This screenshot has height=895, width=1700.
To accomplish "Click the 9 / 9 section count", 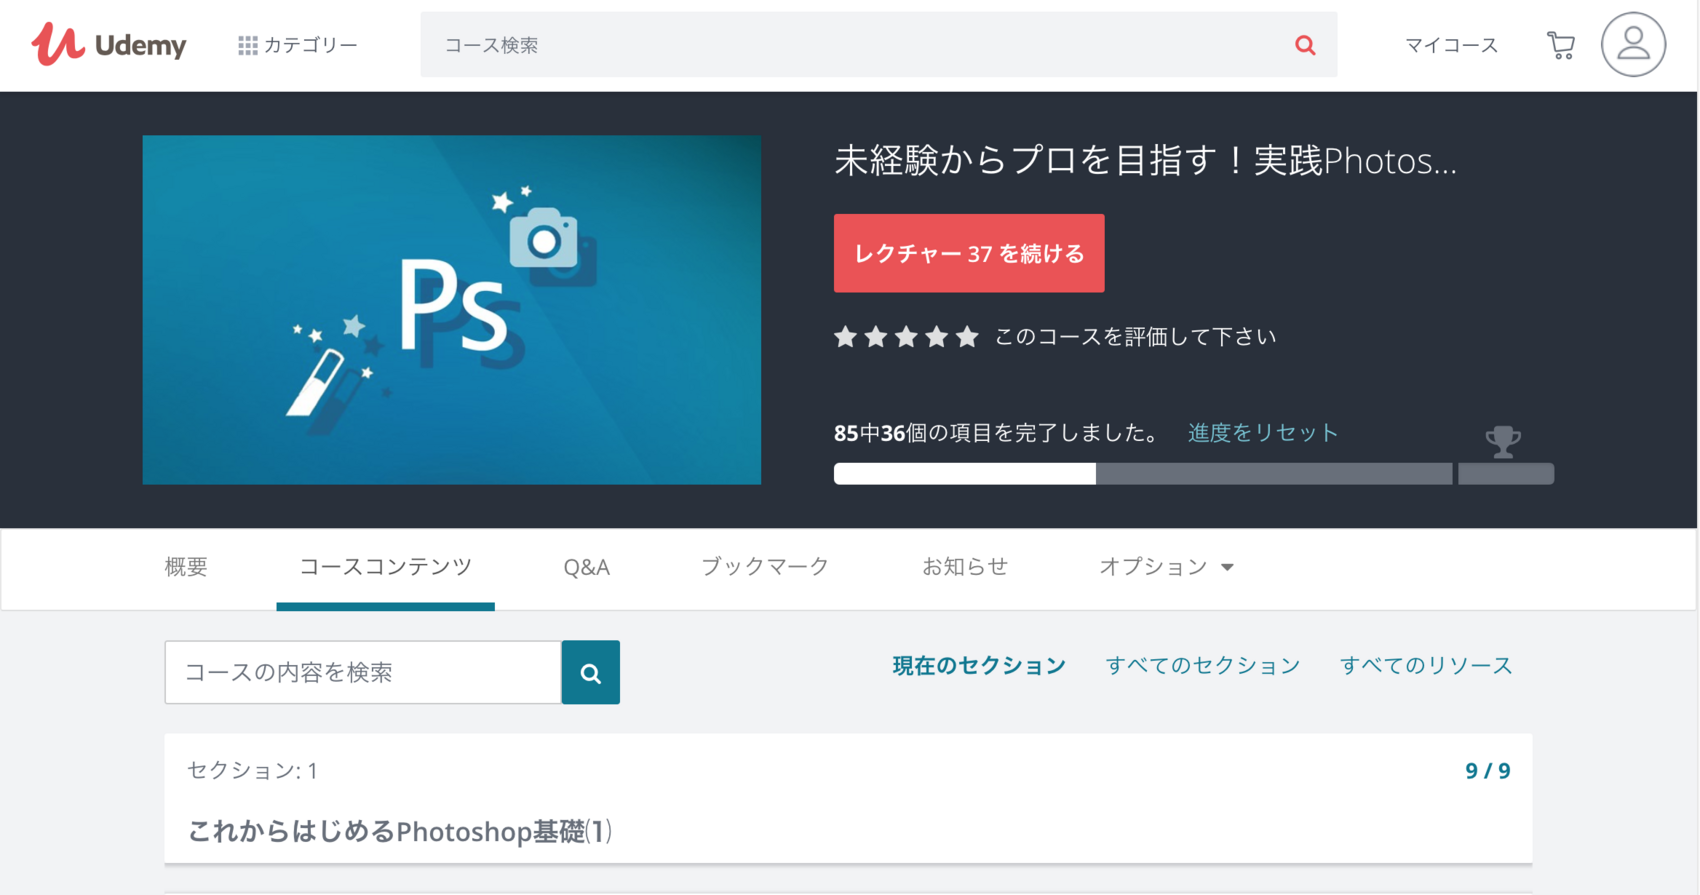I will tap(1488, 771).
